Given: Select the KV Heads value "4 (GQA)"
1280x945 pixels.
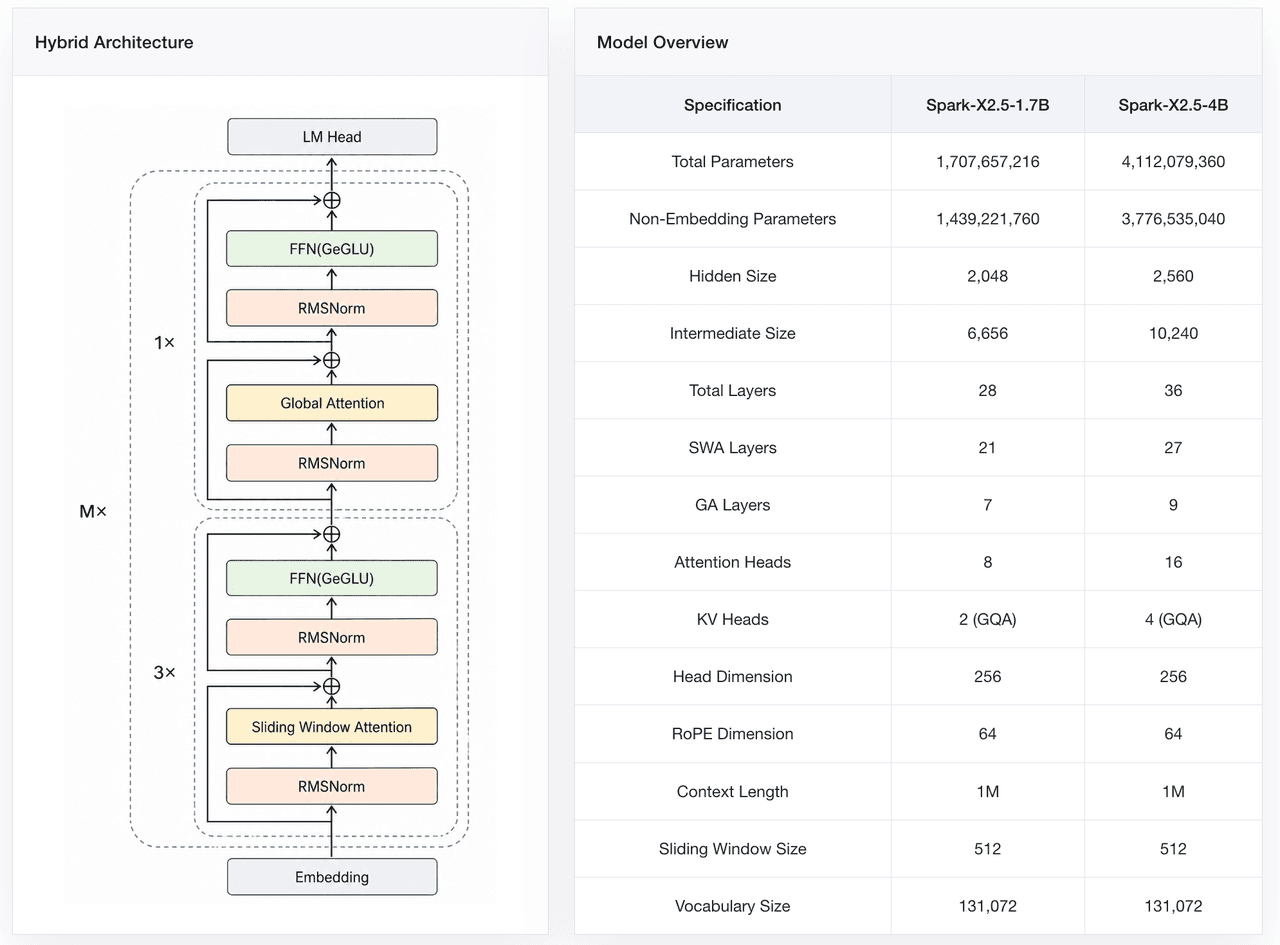Looking at the screenshot, I should (x=1173, y=619).
